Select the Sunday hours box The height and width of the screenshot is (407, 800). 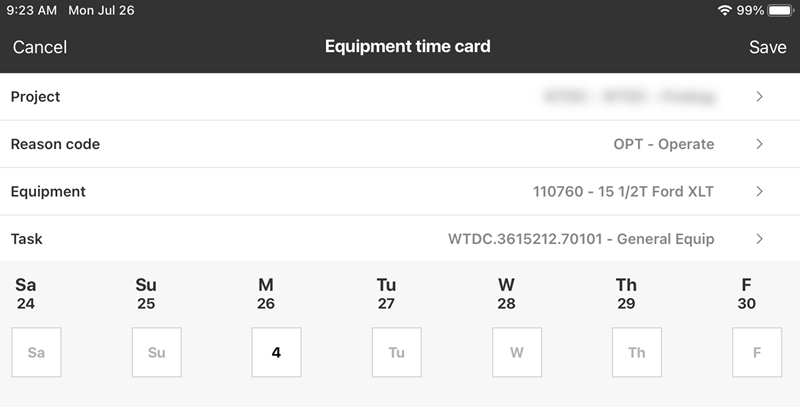pos(156,352)
